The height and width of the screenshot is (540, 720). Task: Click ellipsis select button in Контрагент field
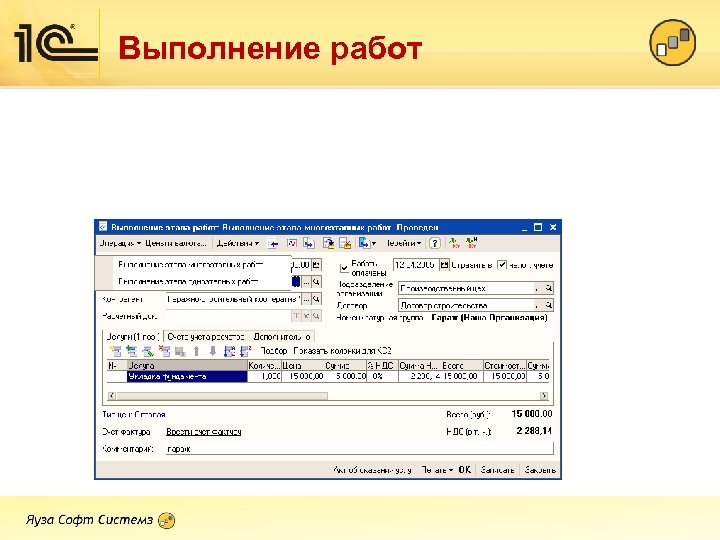(x=306, y=299)
